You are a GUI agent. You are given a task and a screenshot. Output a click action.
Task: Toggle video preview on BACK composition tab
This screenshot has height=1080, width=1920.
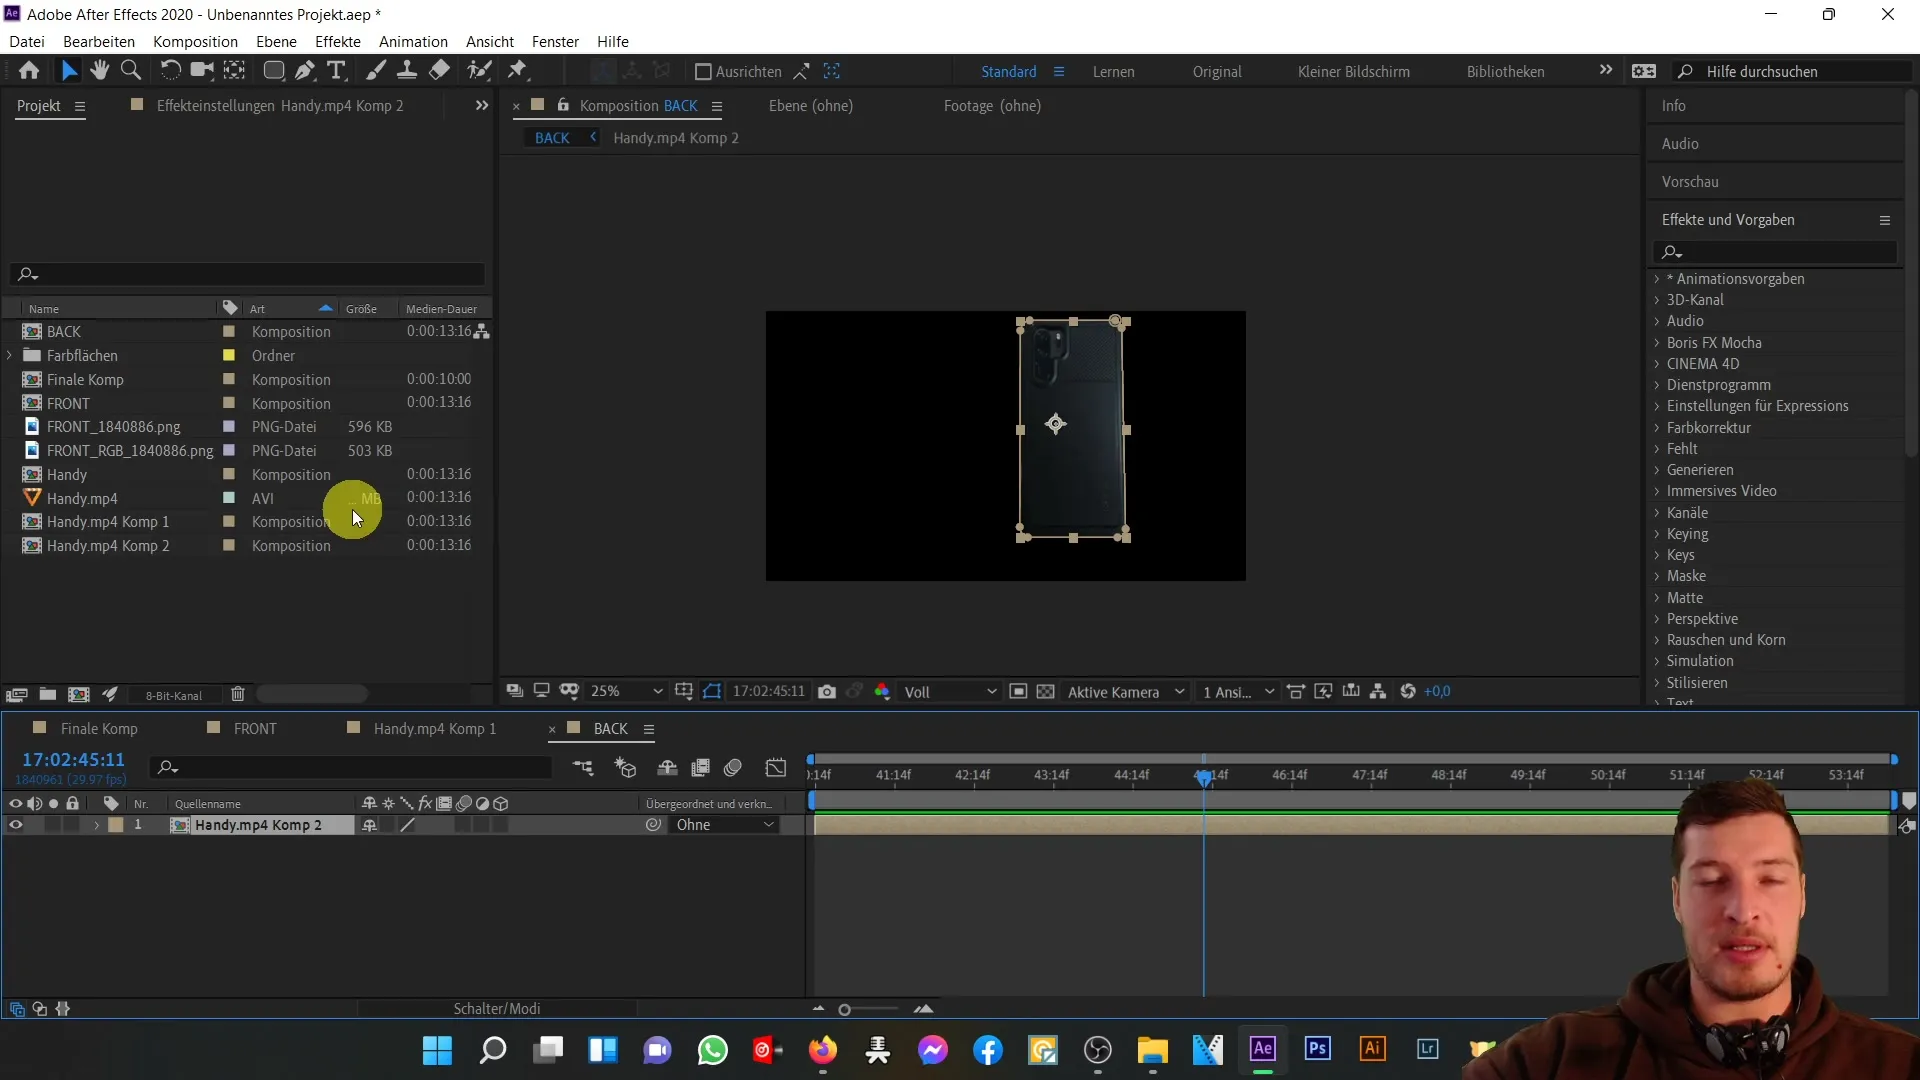click(576, 728)
